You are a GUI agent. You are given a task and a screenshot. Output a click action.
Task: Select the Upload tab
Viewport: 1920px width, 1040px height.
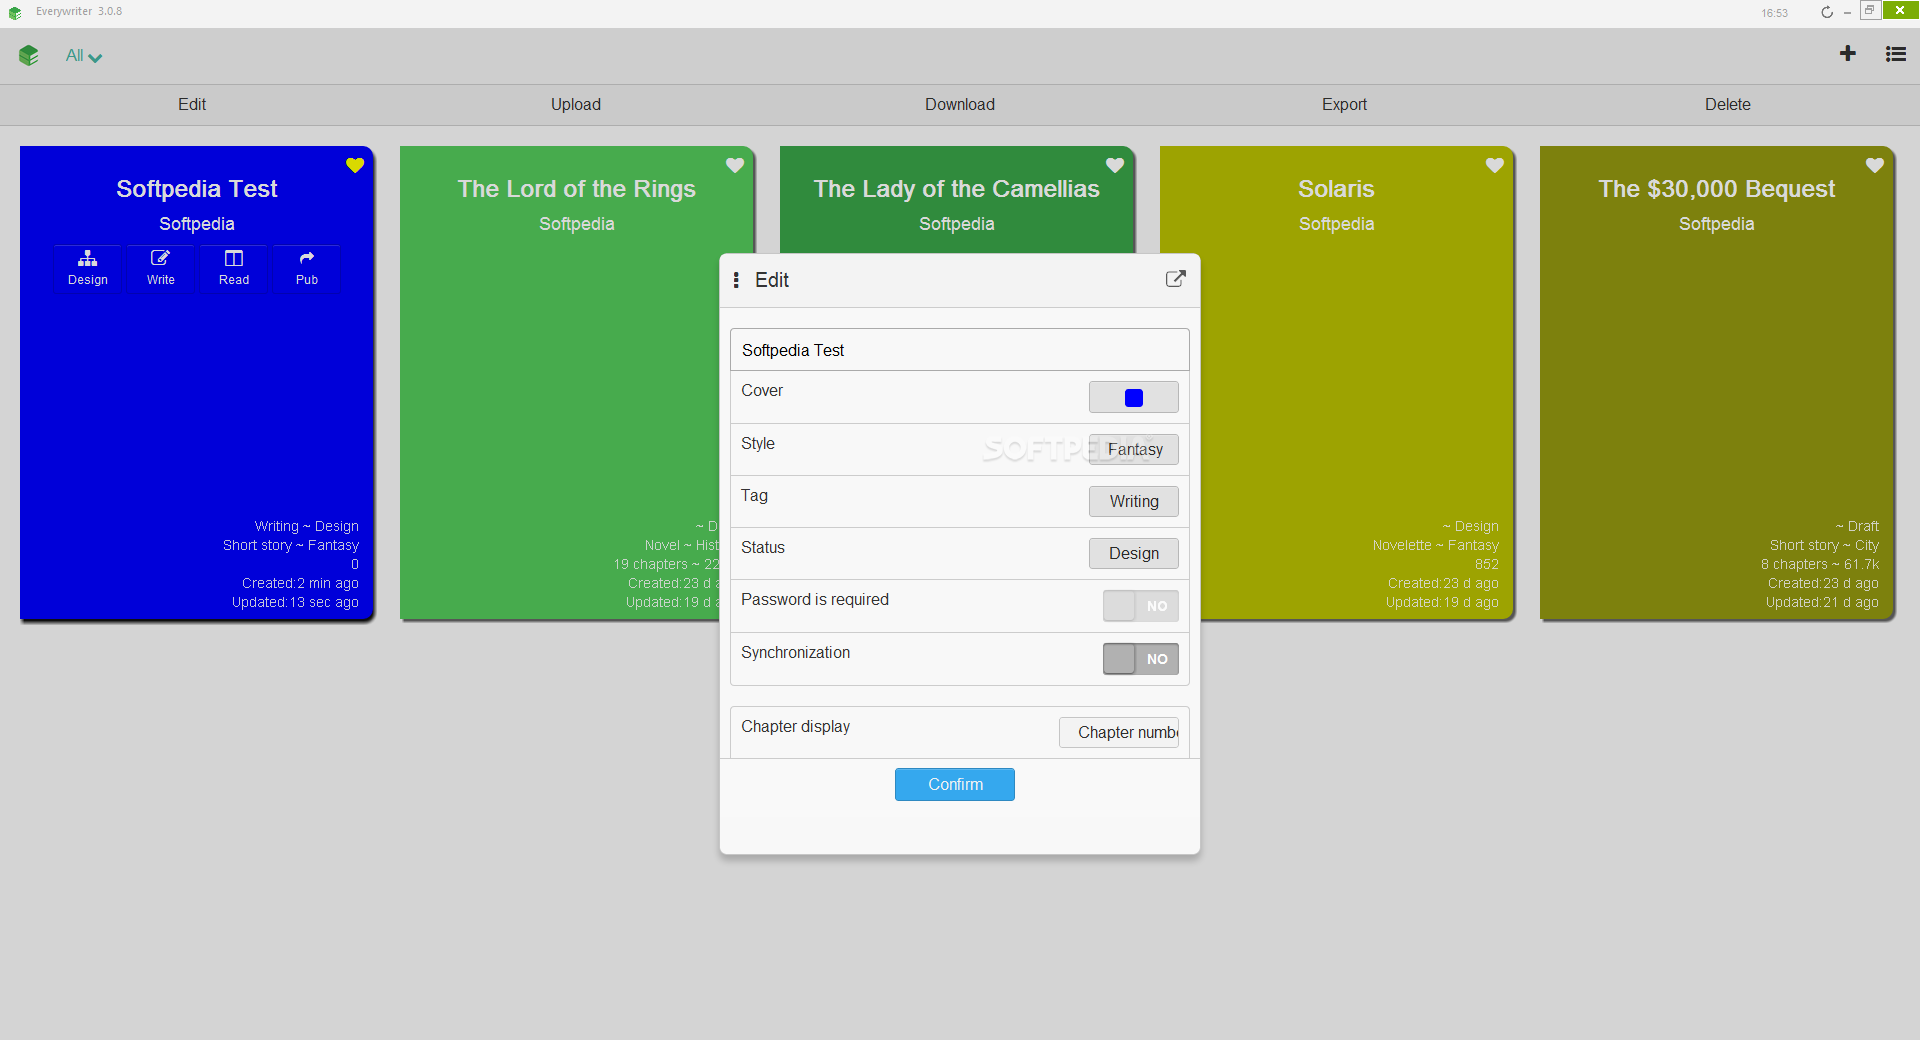(x=576, y=104)
